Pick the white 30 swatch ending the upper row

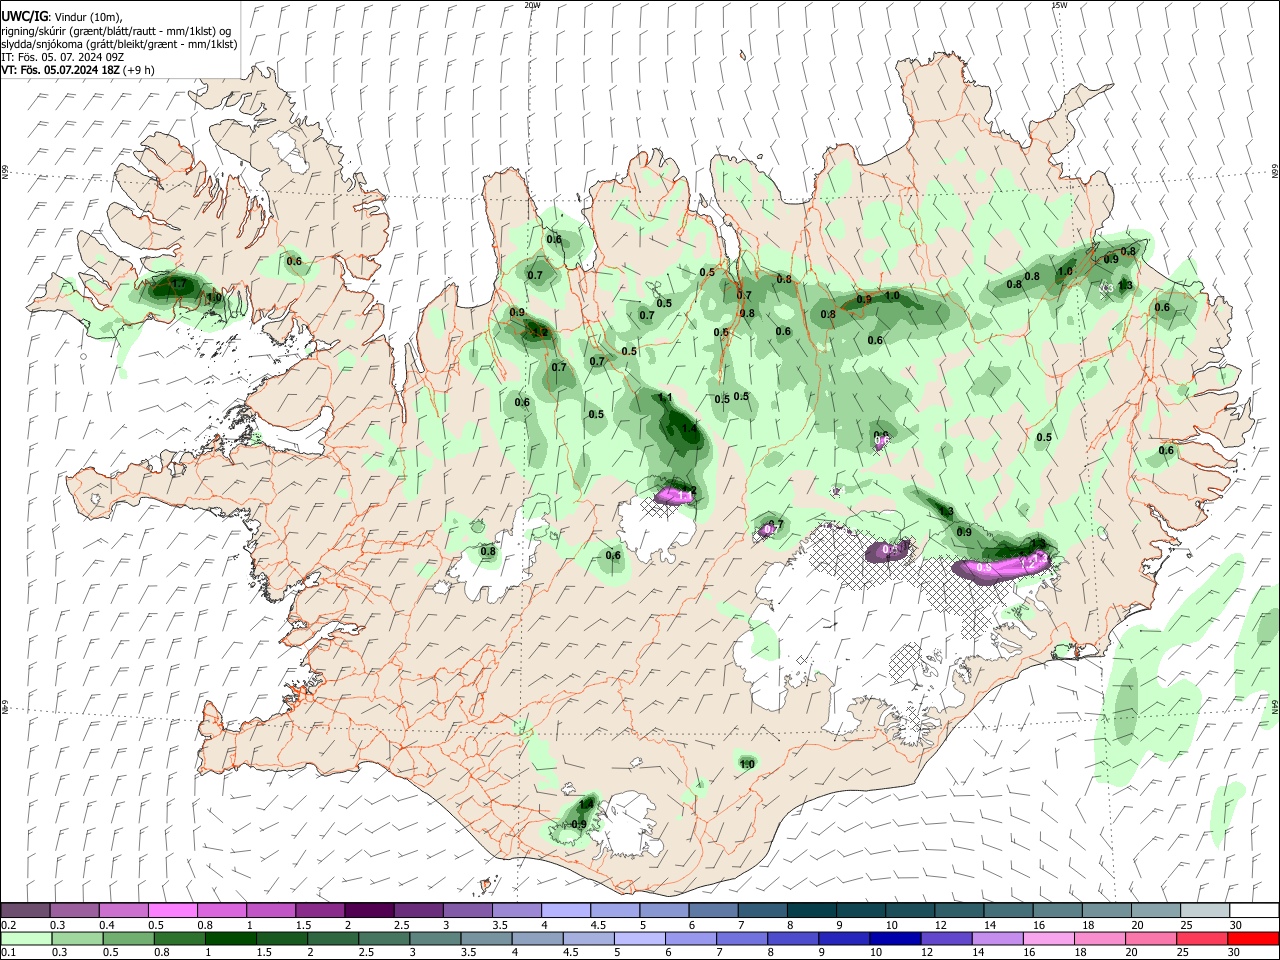1254,911
